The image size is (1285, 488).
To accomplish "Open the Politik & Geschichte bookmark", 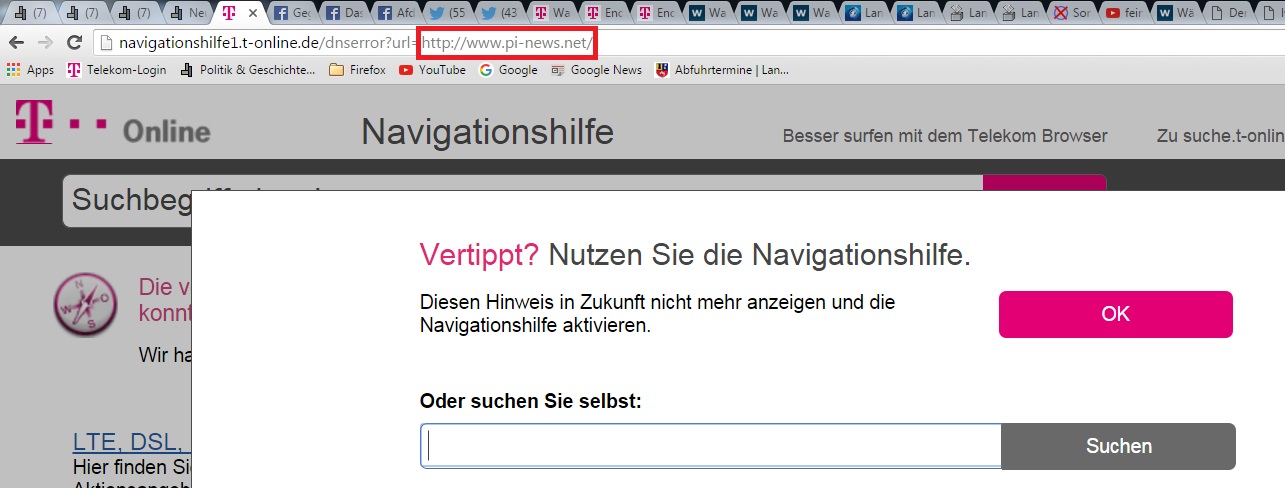I will coord(247,70).
